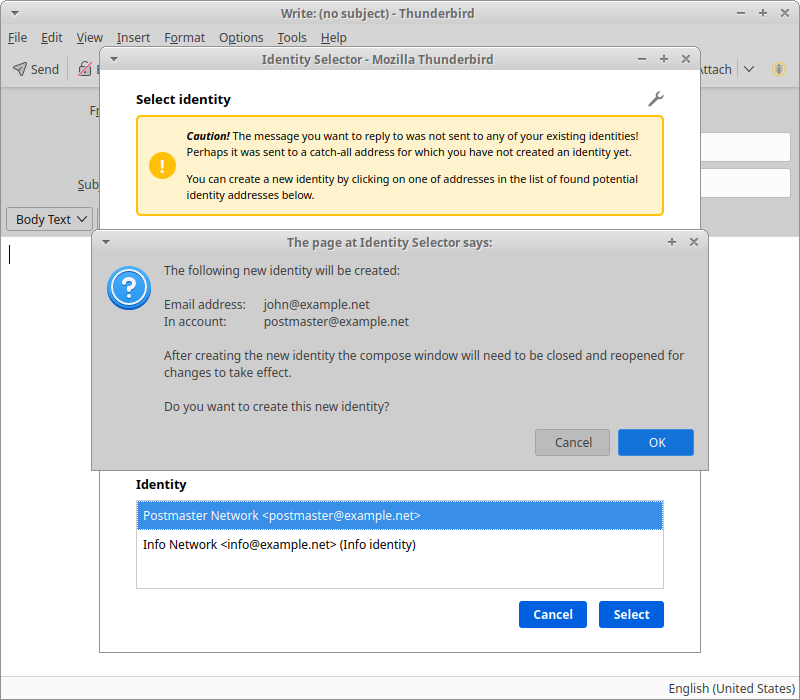Maximize the Identity Selector window

point(664,59)
